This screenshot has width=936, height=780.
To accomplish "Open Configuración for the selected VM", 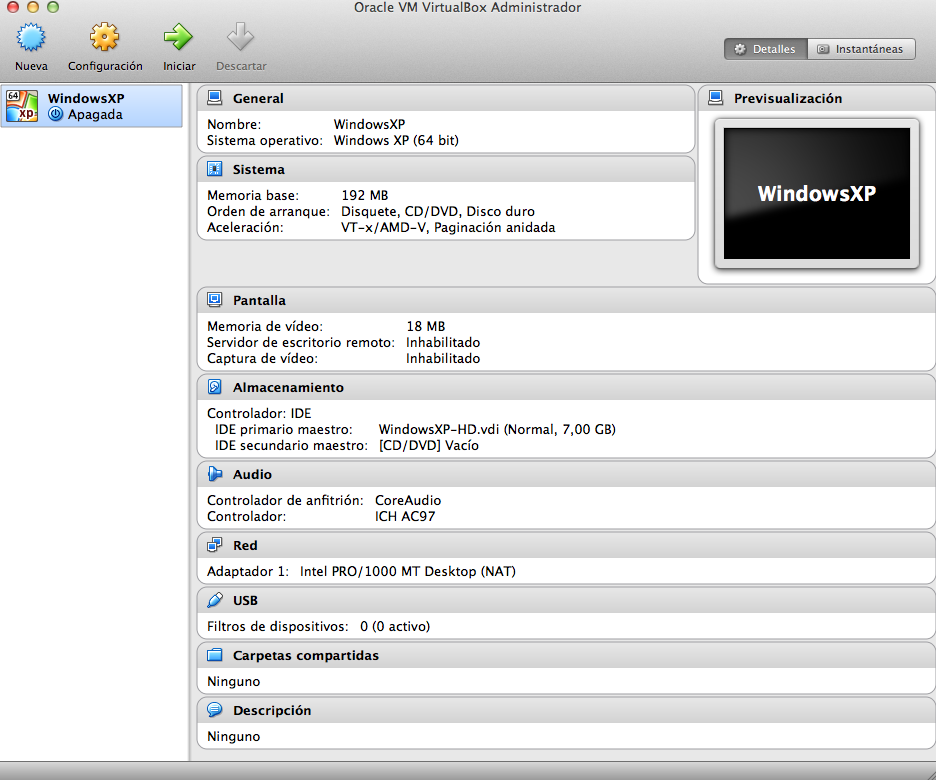I will click(x=104, y=45).
